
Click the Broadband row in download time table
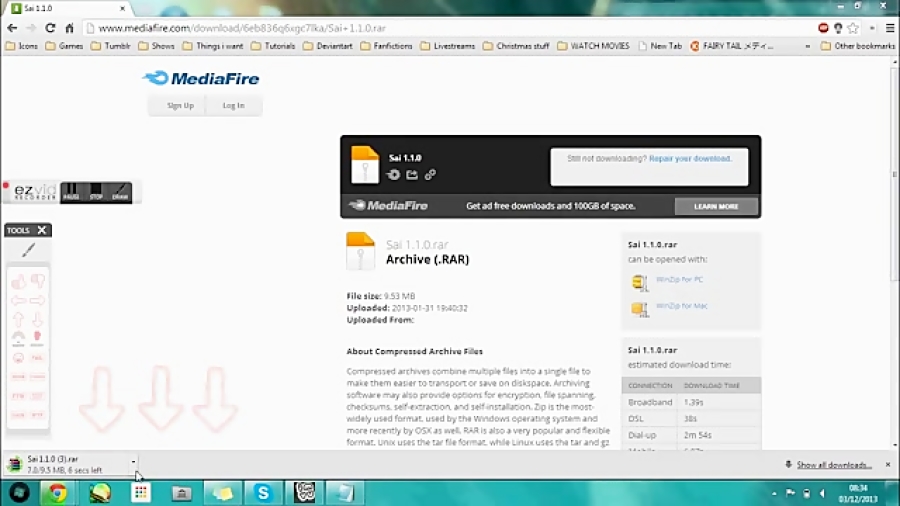point(691,402)
